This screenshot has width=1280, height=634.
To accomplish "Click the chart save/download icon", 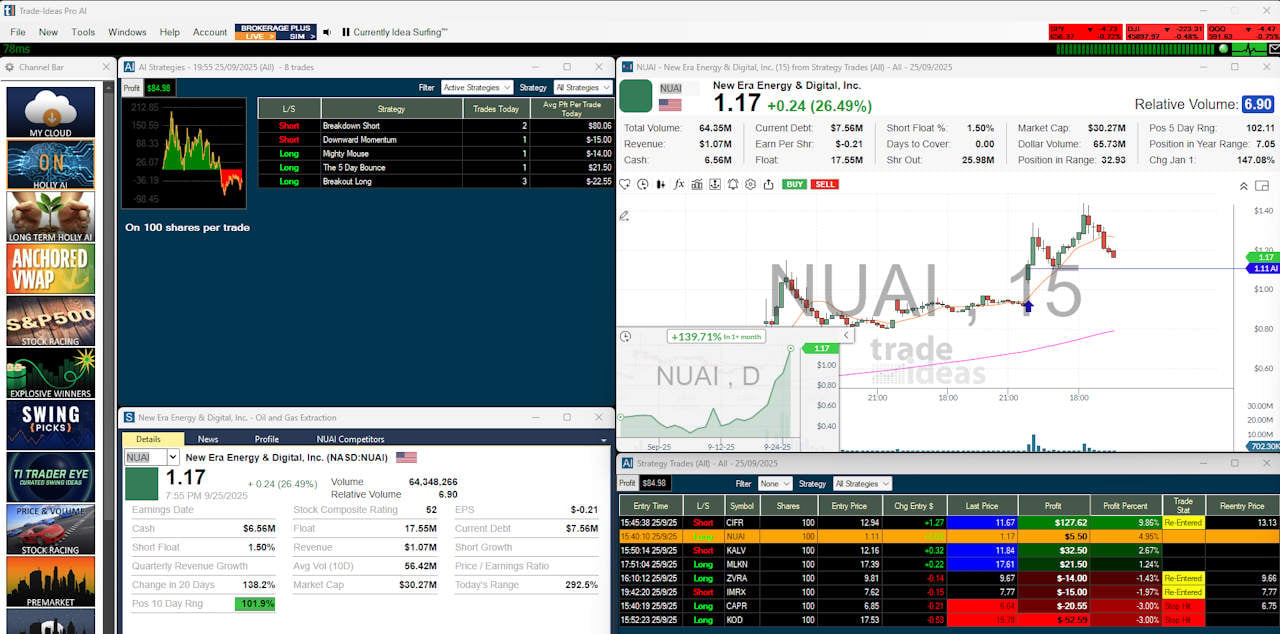I will tap(715, 184).
